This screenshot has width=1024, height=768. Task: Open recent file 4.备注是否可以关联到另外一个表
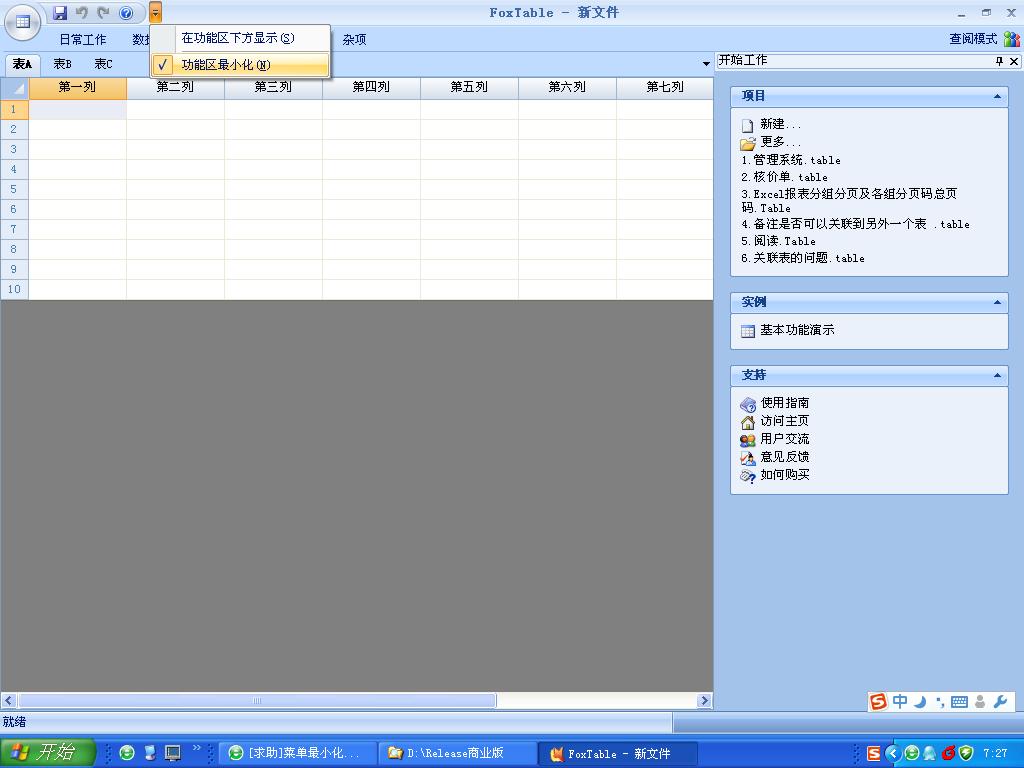[856, 224]
